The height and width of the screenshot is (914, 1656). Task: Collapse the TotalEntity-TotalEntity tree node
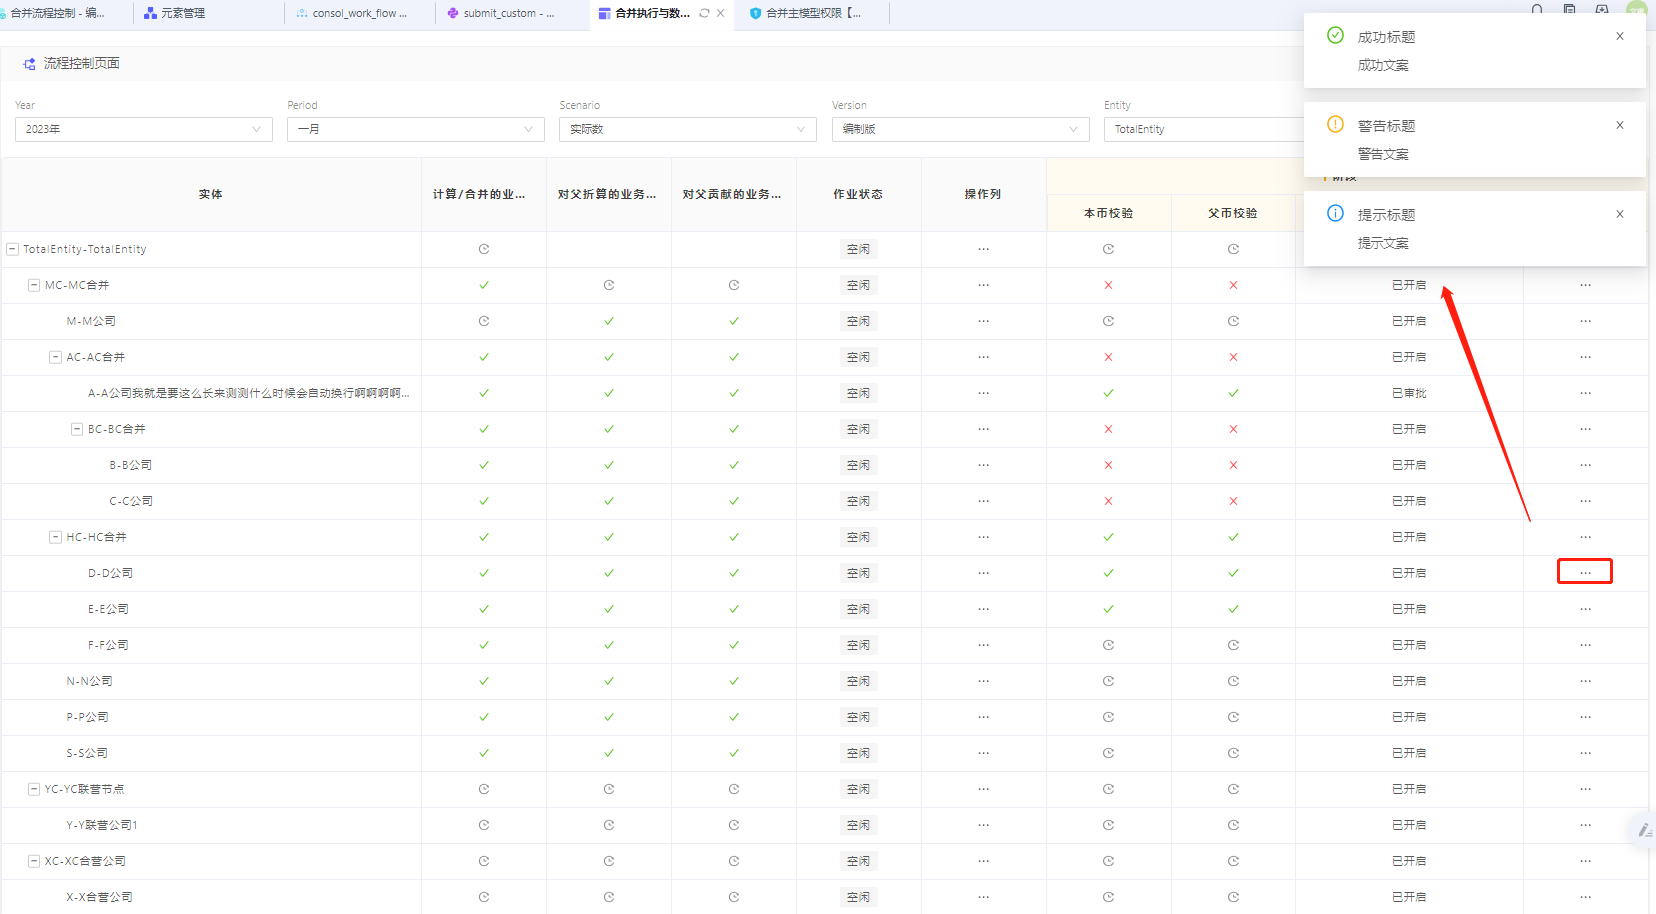point(13,249)
